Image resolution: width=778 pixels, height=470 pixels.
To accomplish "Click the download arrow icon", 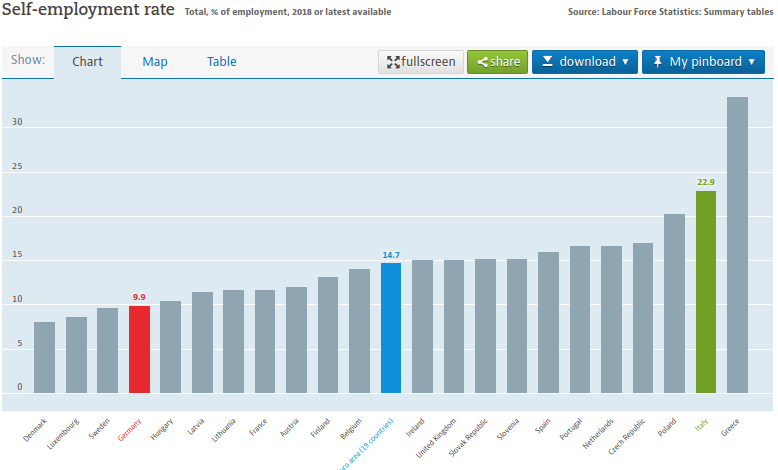I will (547, 61).
